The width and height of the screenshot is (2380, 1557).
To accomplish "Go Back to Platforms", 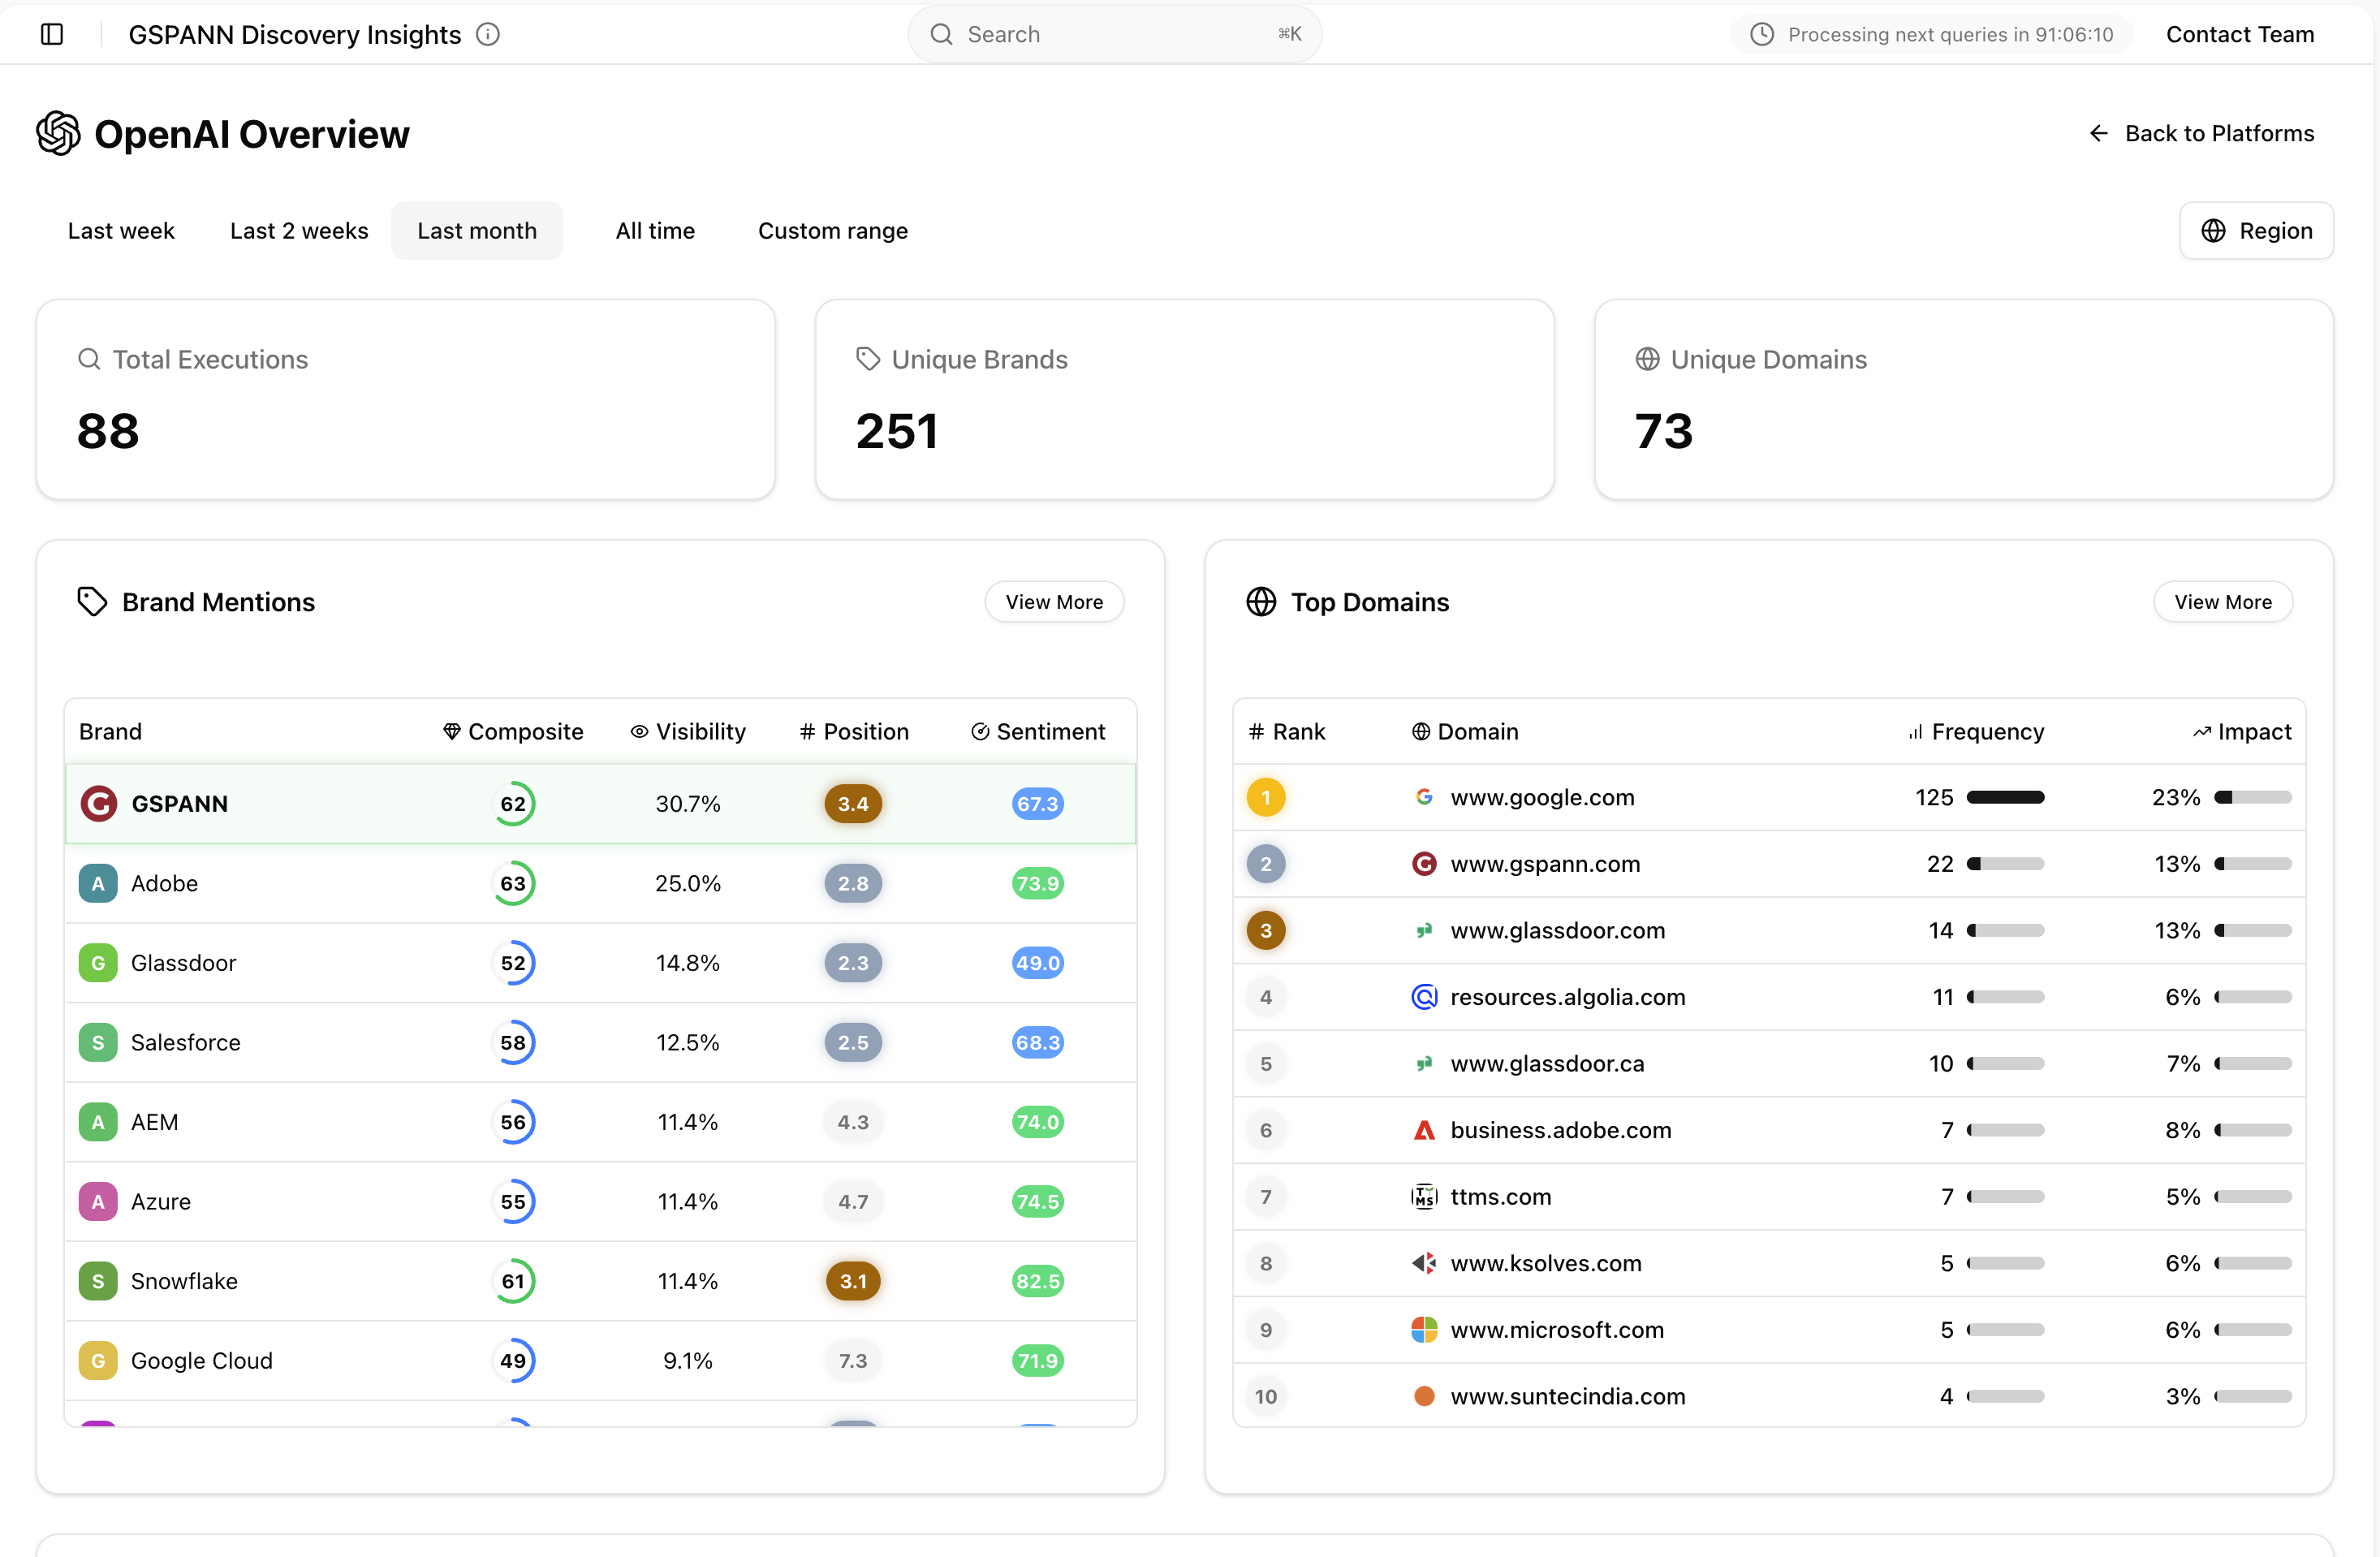I will coord(2201,133).
